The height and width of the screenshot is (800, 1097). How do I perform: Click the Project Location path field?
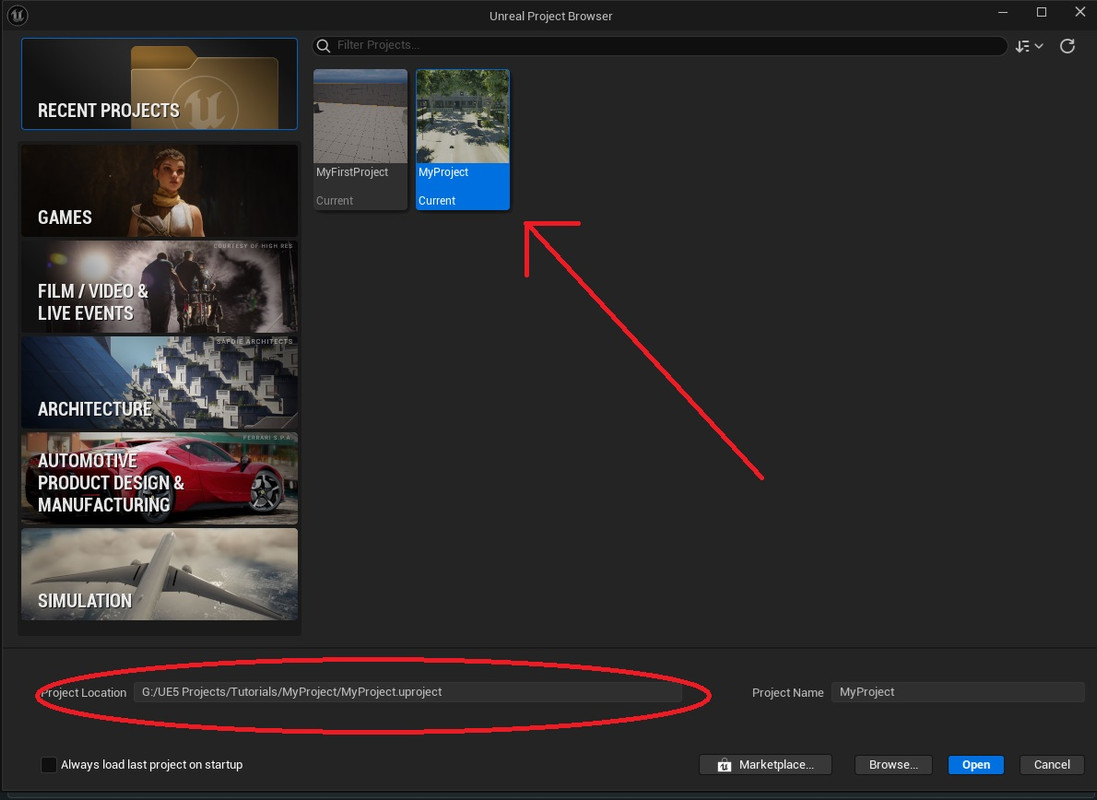[408, 692]
